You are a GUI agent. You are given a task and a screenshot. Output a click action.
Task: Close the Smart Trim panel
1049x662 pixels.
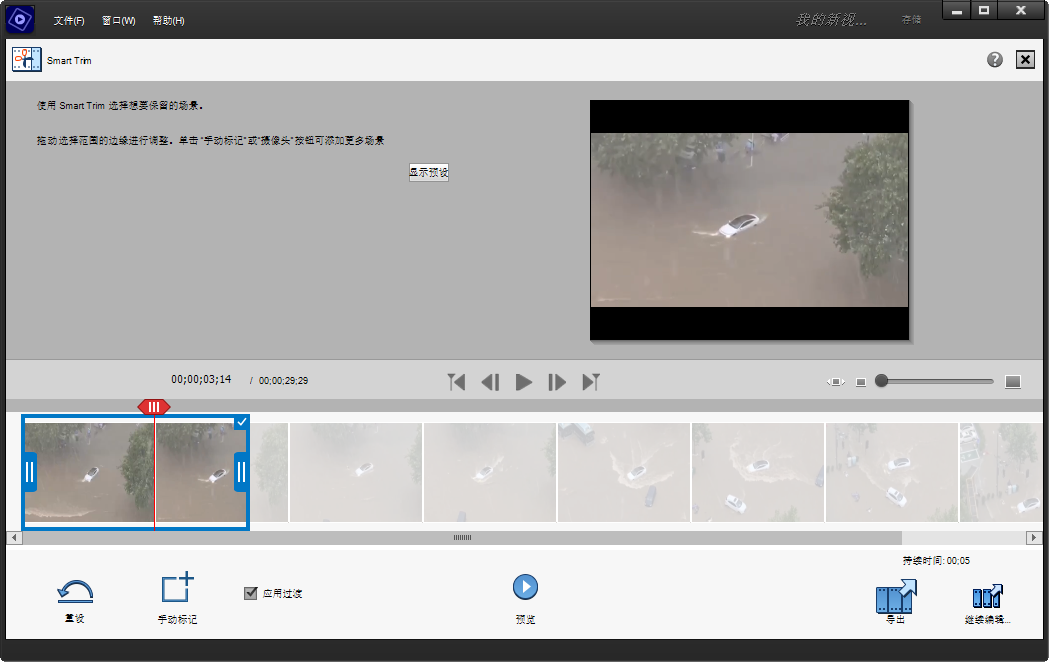(x=1025, y=60)
